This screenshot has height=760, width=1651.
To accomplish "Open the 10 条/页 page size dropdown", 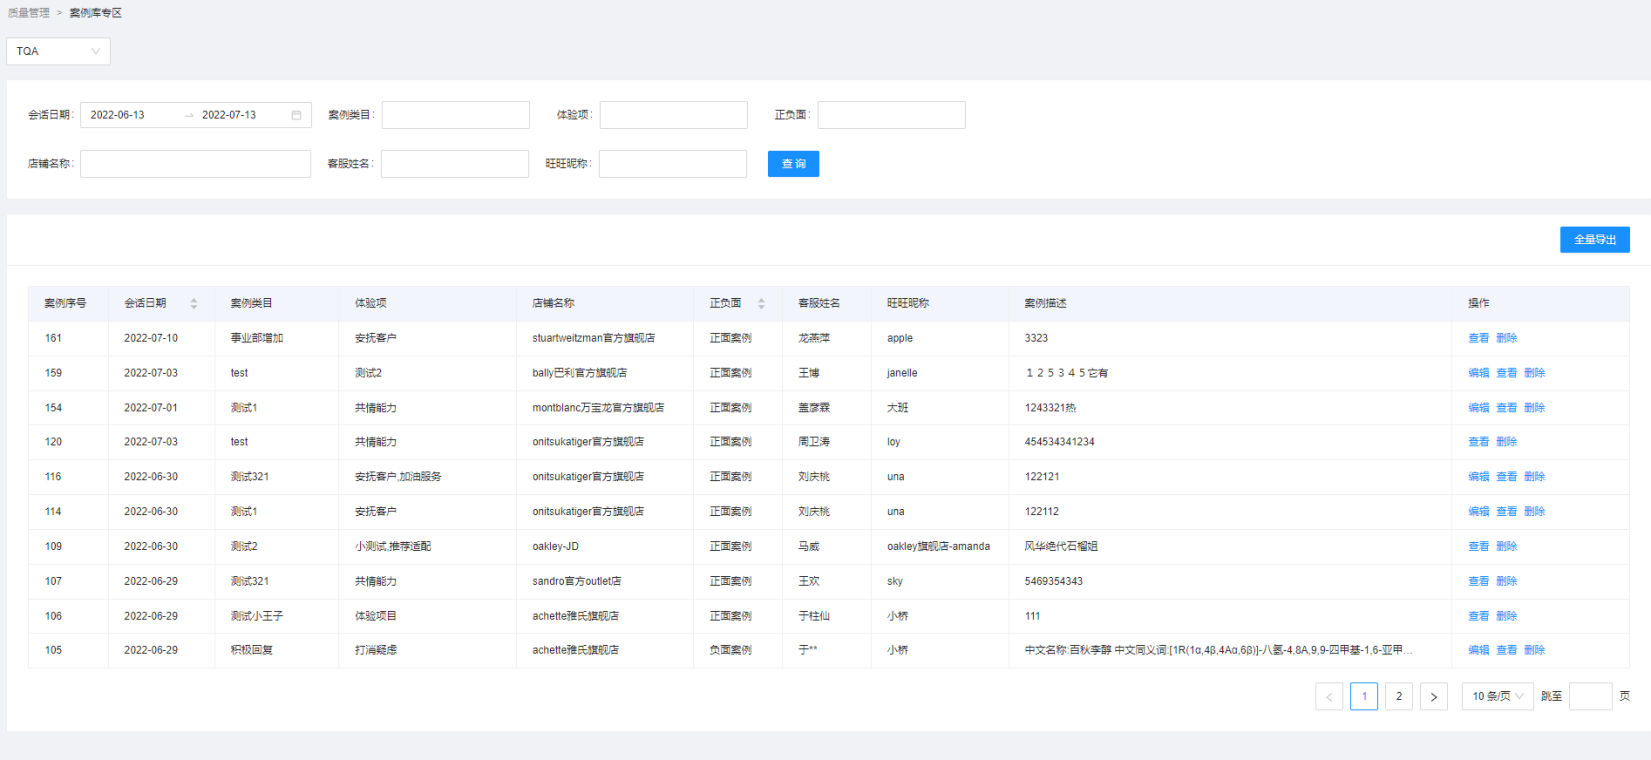I will tap(1497, 697).
